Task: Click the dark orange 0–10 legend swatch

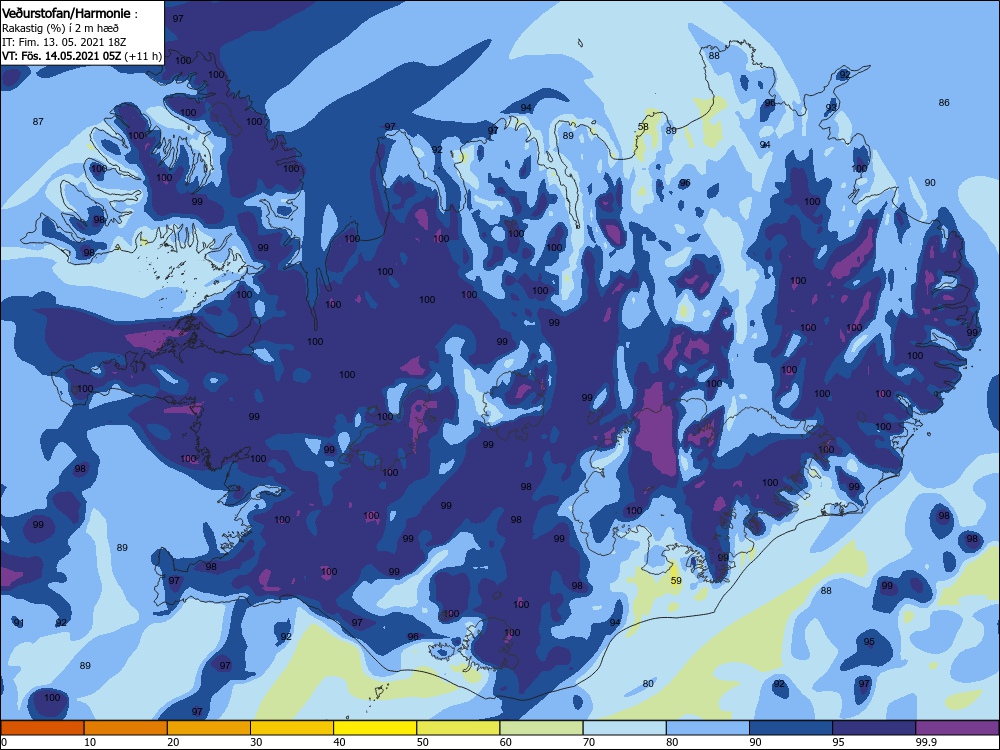Action: 42,728
